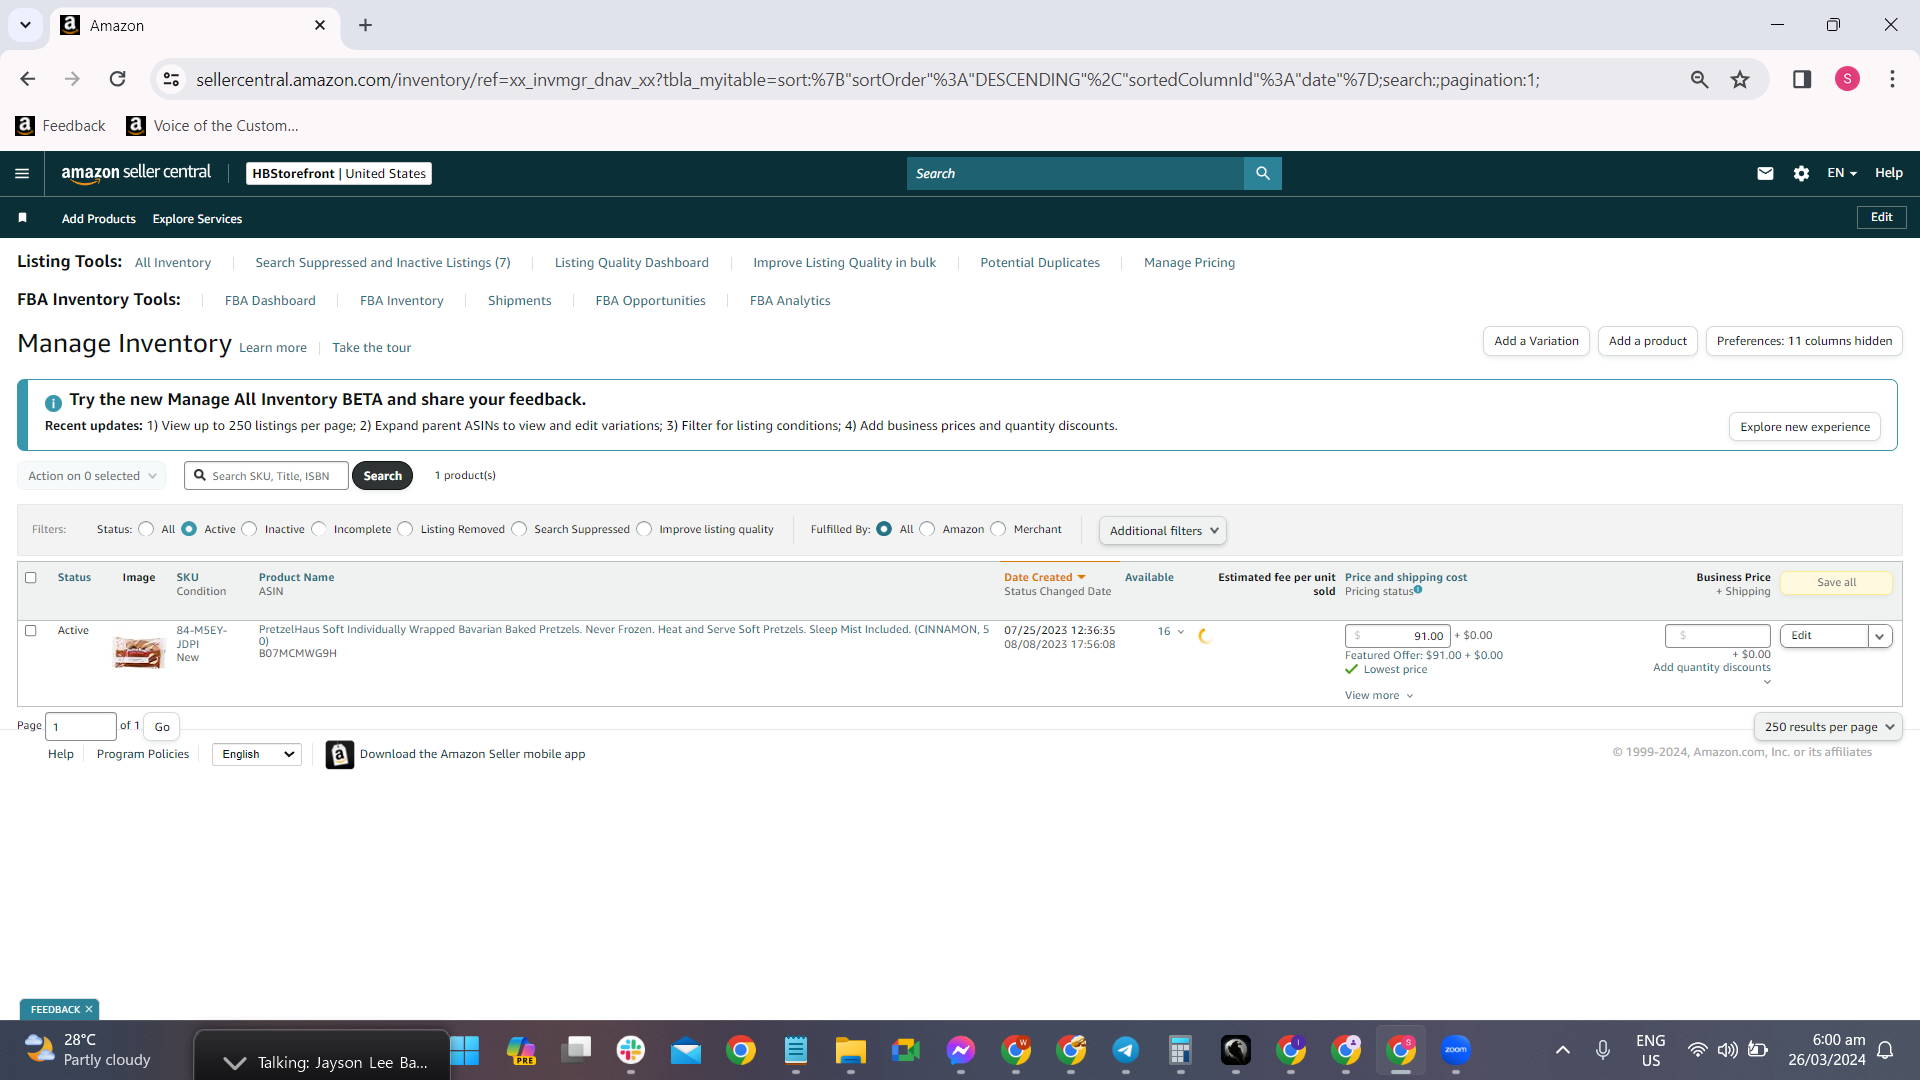
Task: Open Search Suppressed and Inactive Listings (7)
Action: (383, 263)
